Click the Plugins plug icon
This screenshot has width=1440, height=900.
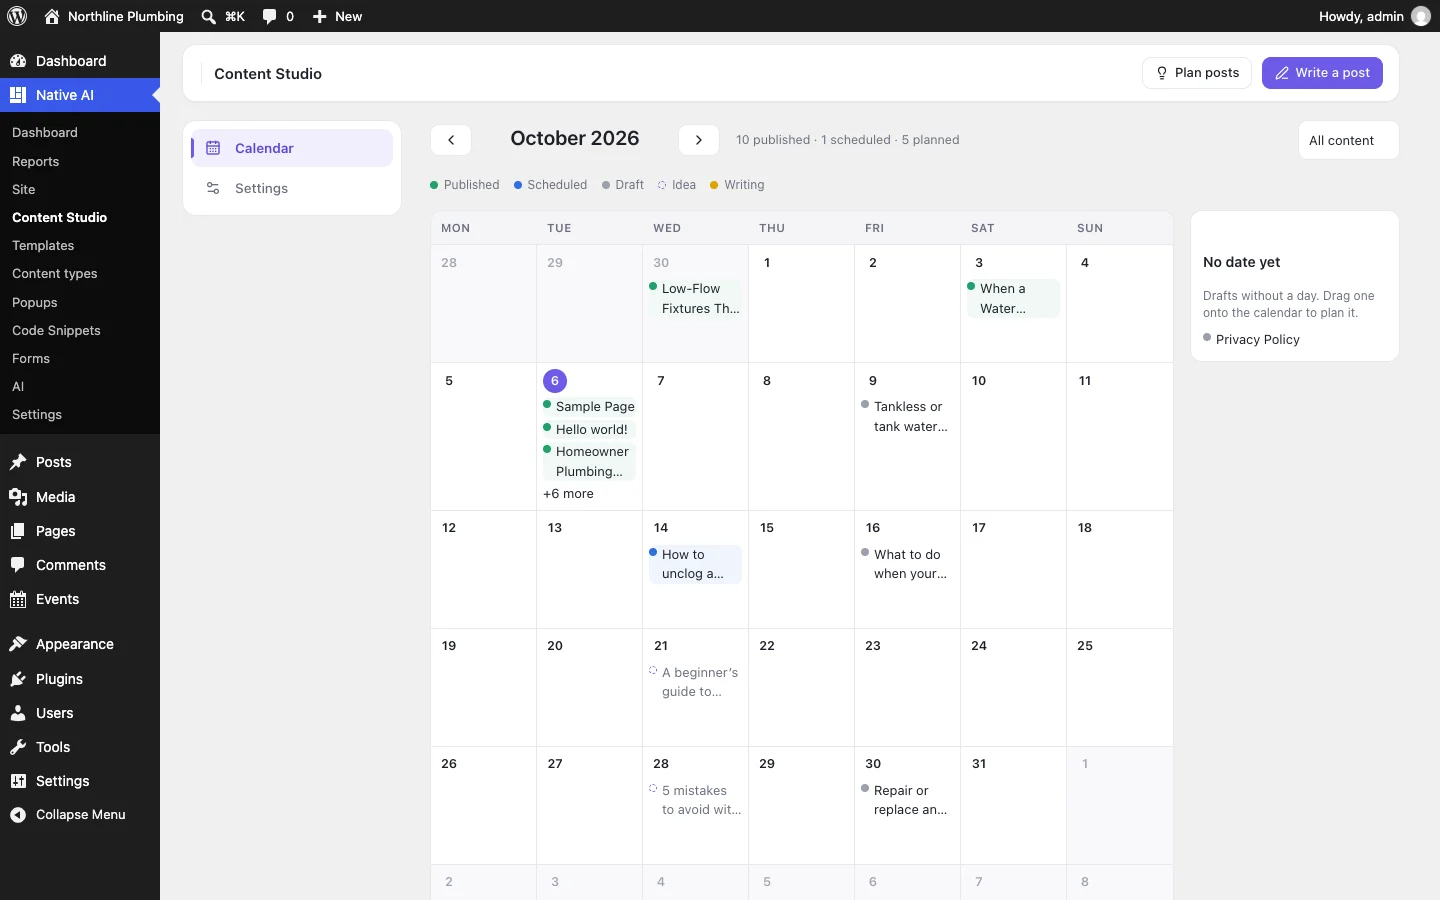tap(18, 679)
